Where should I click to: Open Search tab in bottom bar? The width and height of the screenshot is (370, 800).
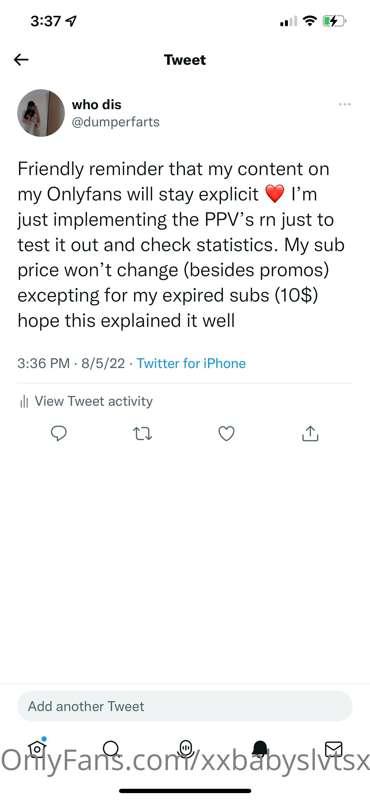(x=110, y=748)
